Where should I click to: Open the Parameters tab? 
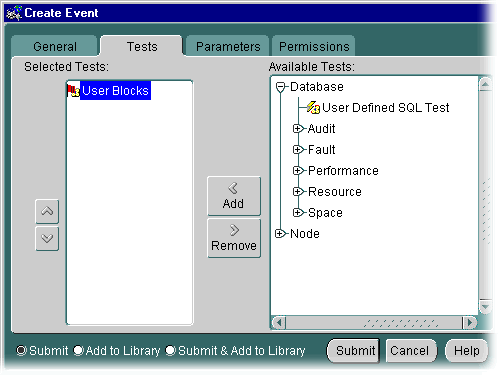[x=228, y=46]
